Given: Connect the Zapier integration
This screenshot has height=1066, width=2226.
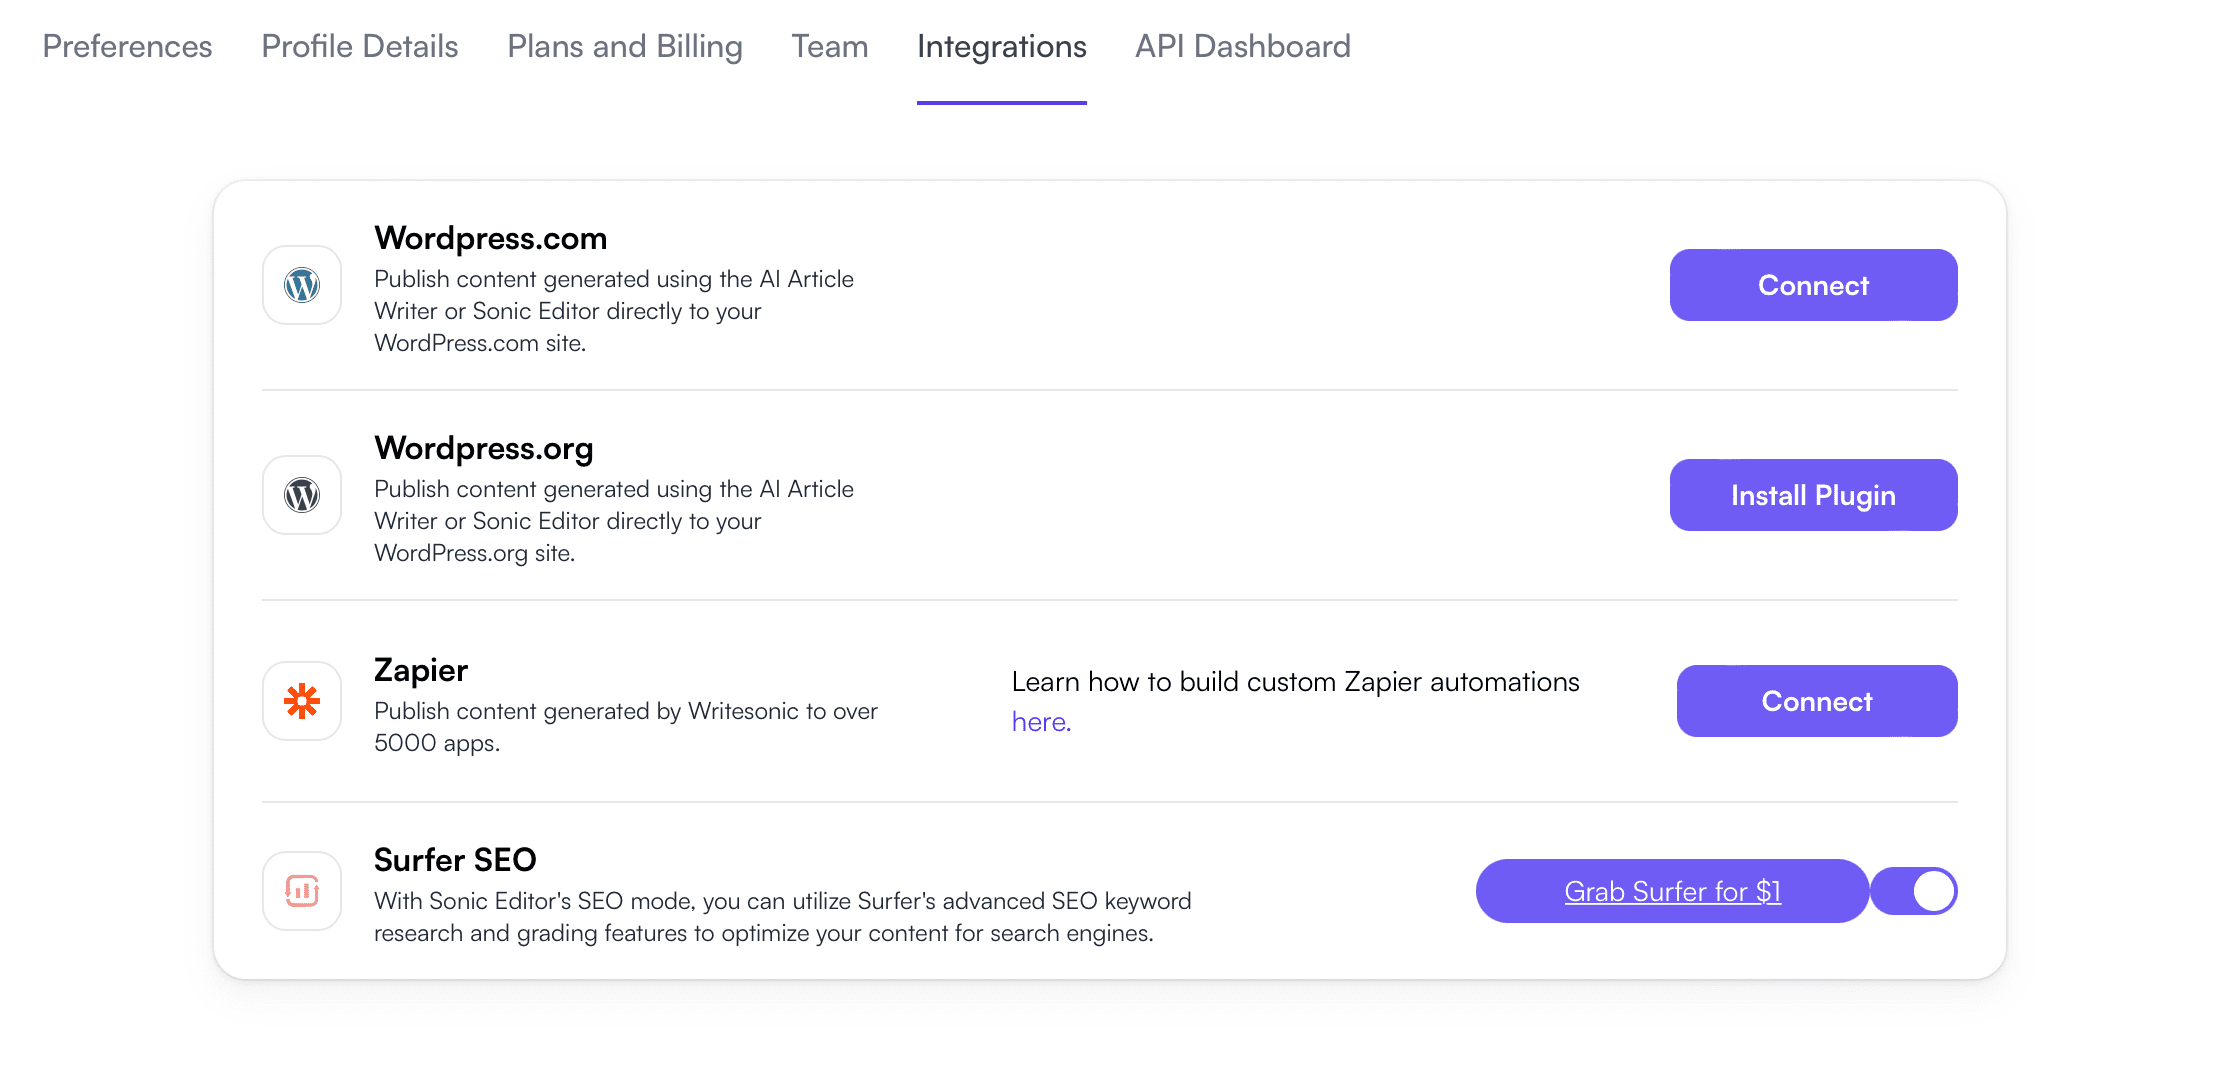Looking at the screenshot, I should point(1816,701).
